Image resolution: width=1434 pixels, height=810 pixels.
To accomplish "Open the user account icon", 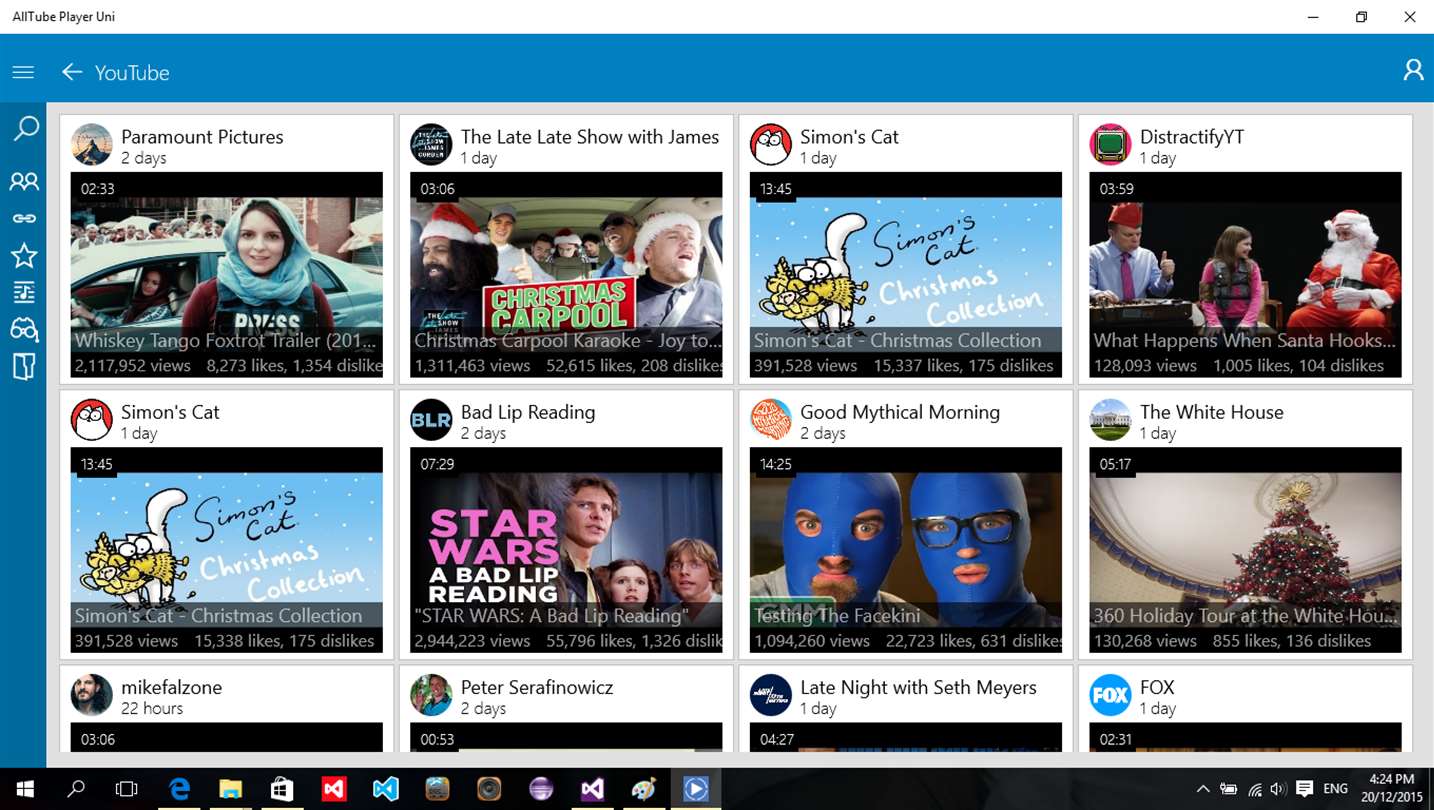I will pyautogui.click(x=1413, y=70).
